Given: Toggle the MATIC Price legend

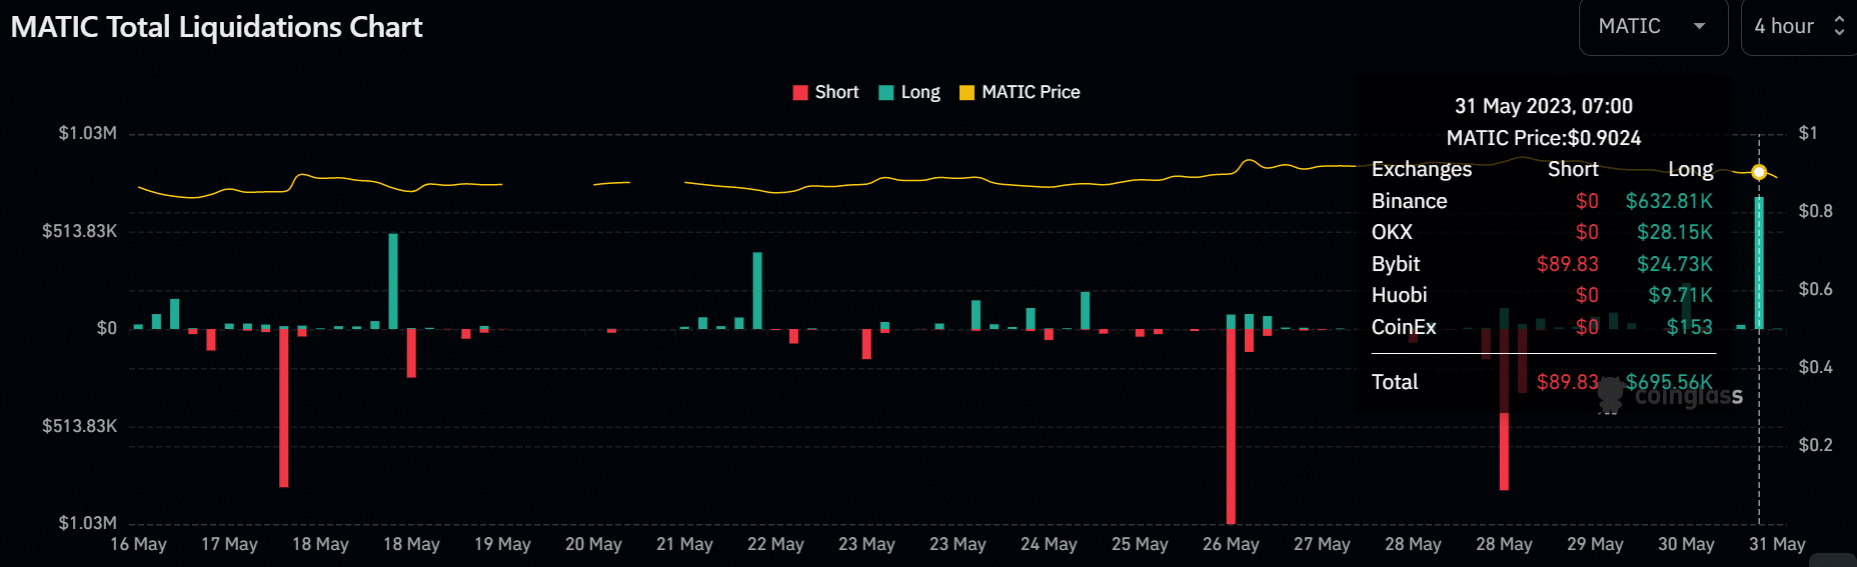Looking at the screenshot, I should 1020,92.
